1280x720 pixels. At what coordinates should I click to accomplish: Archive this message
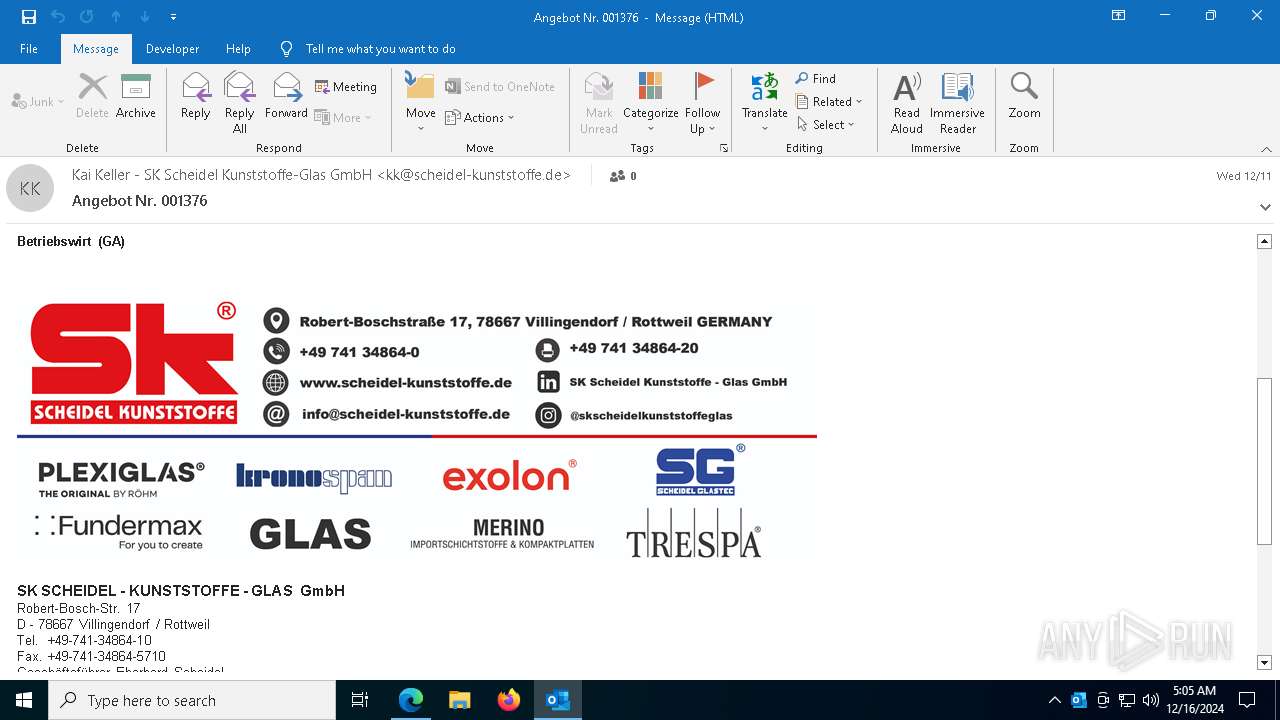(x=136, y=97)
